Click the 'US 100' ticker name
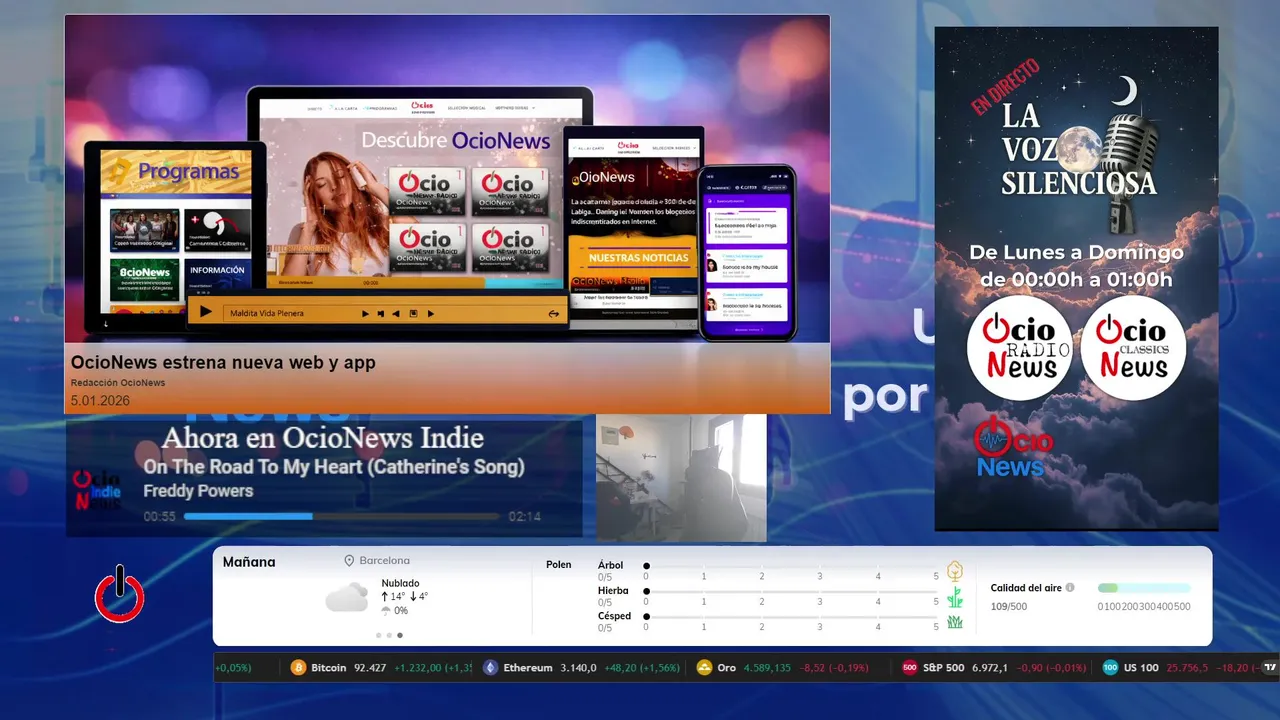The width and height of the screenshot is (1280, 720). (1141, 668)
